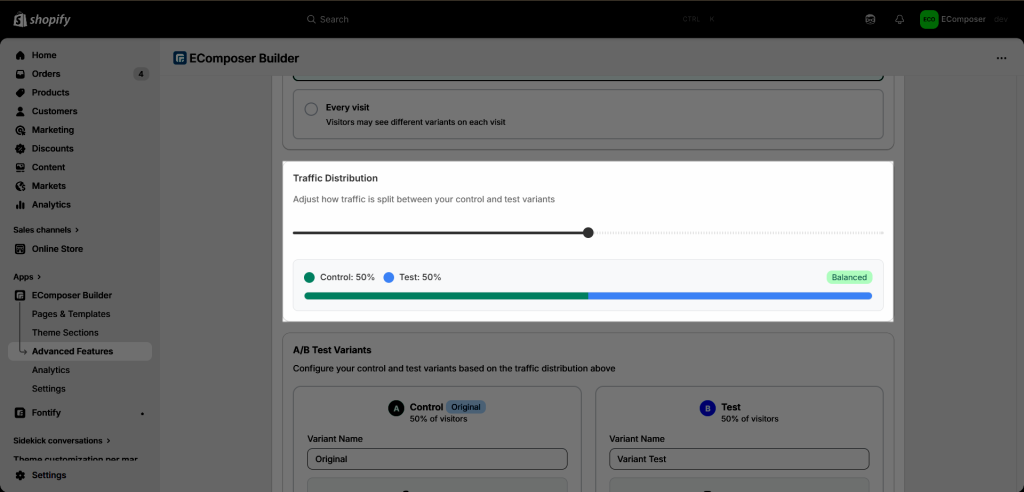Open the notifications bell icon

pyautogui.click(x=899, y=20)
